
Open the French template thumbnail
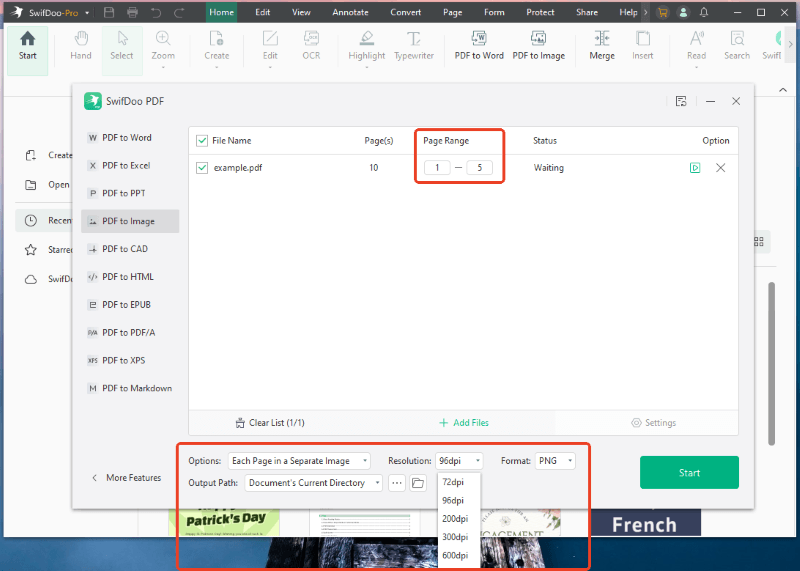(x=645, y=523)
